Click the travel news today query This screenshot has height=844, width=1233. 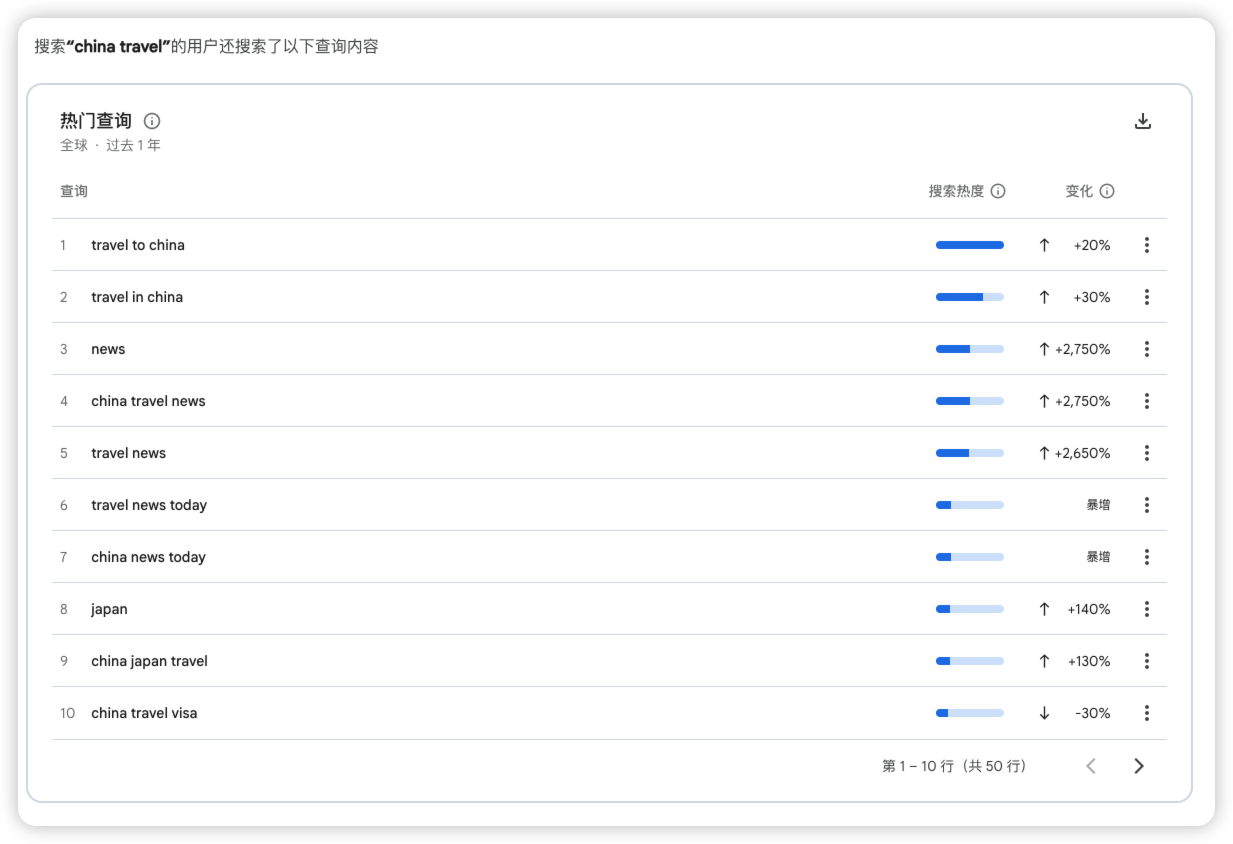tap(149, 505)
